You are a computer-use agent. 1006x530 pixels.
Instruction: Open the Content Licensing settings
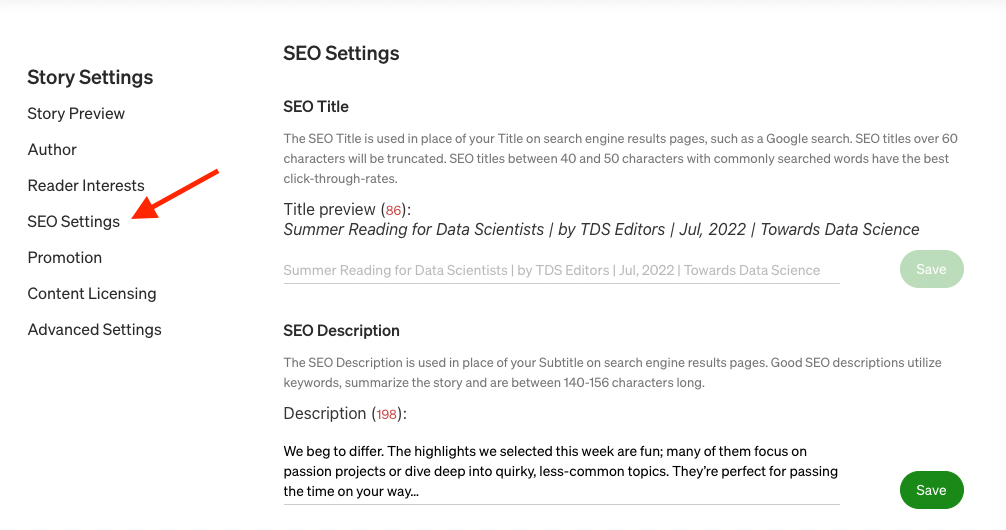tap(92, 293)
